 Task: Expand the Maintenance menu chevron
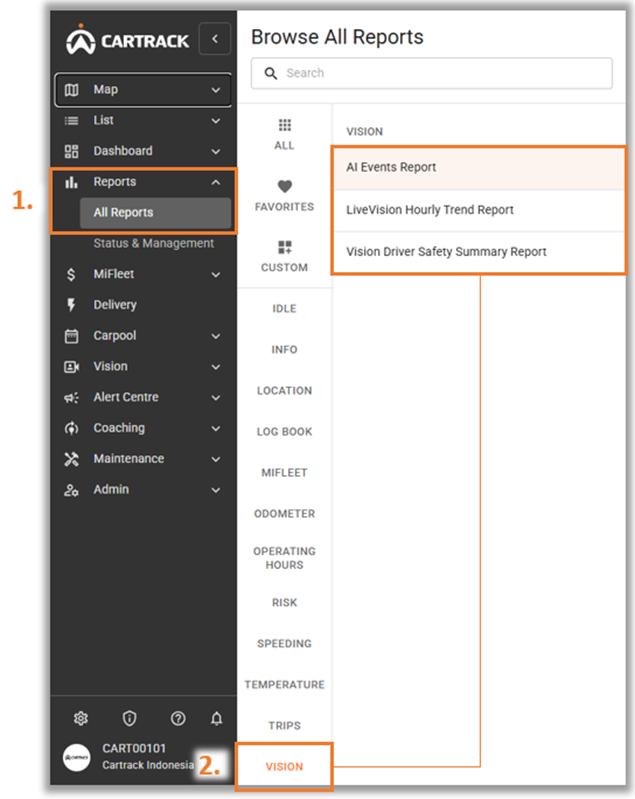tap(216, 459)
